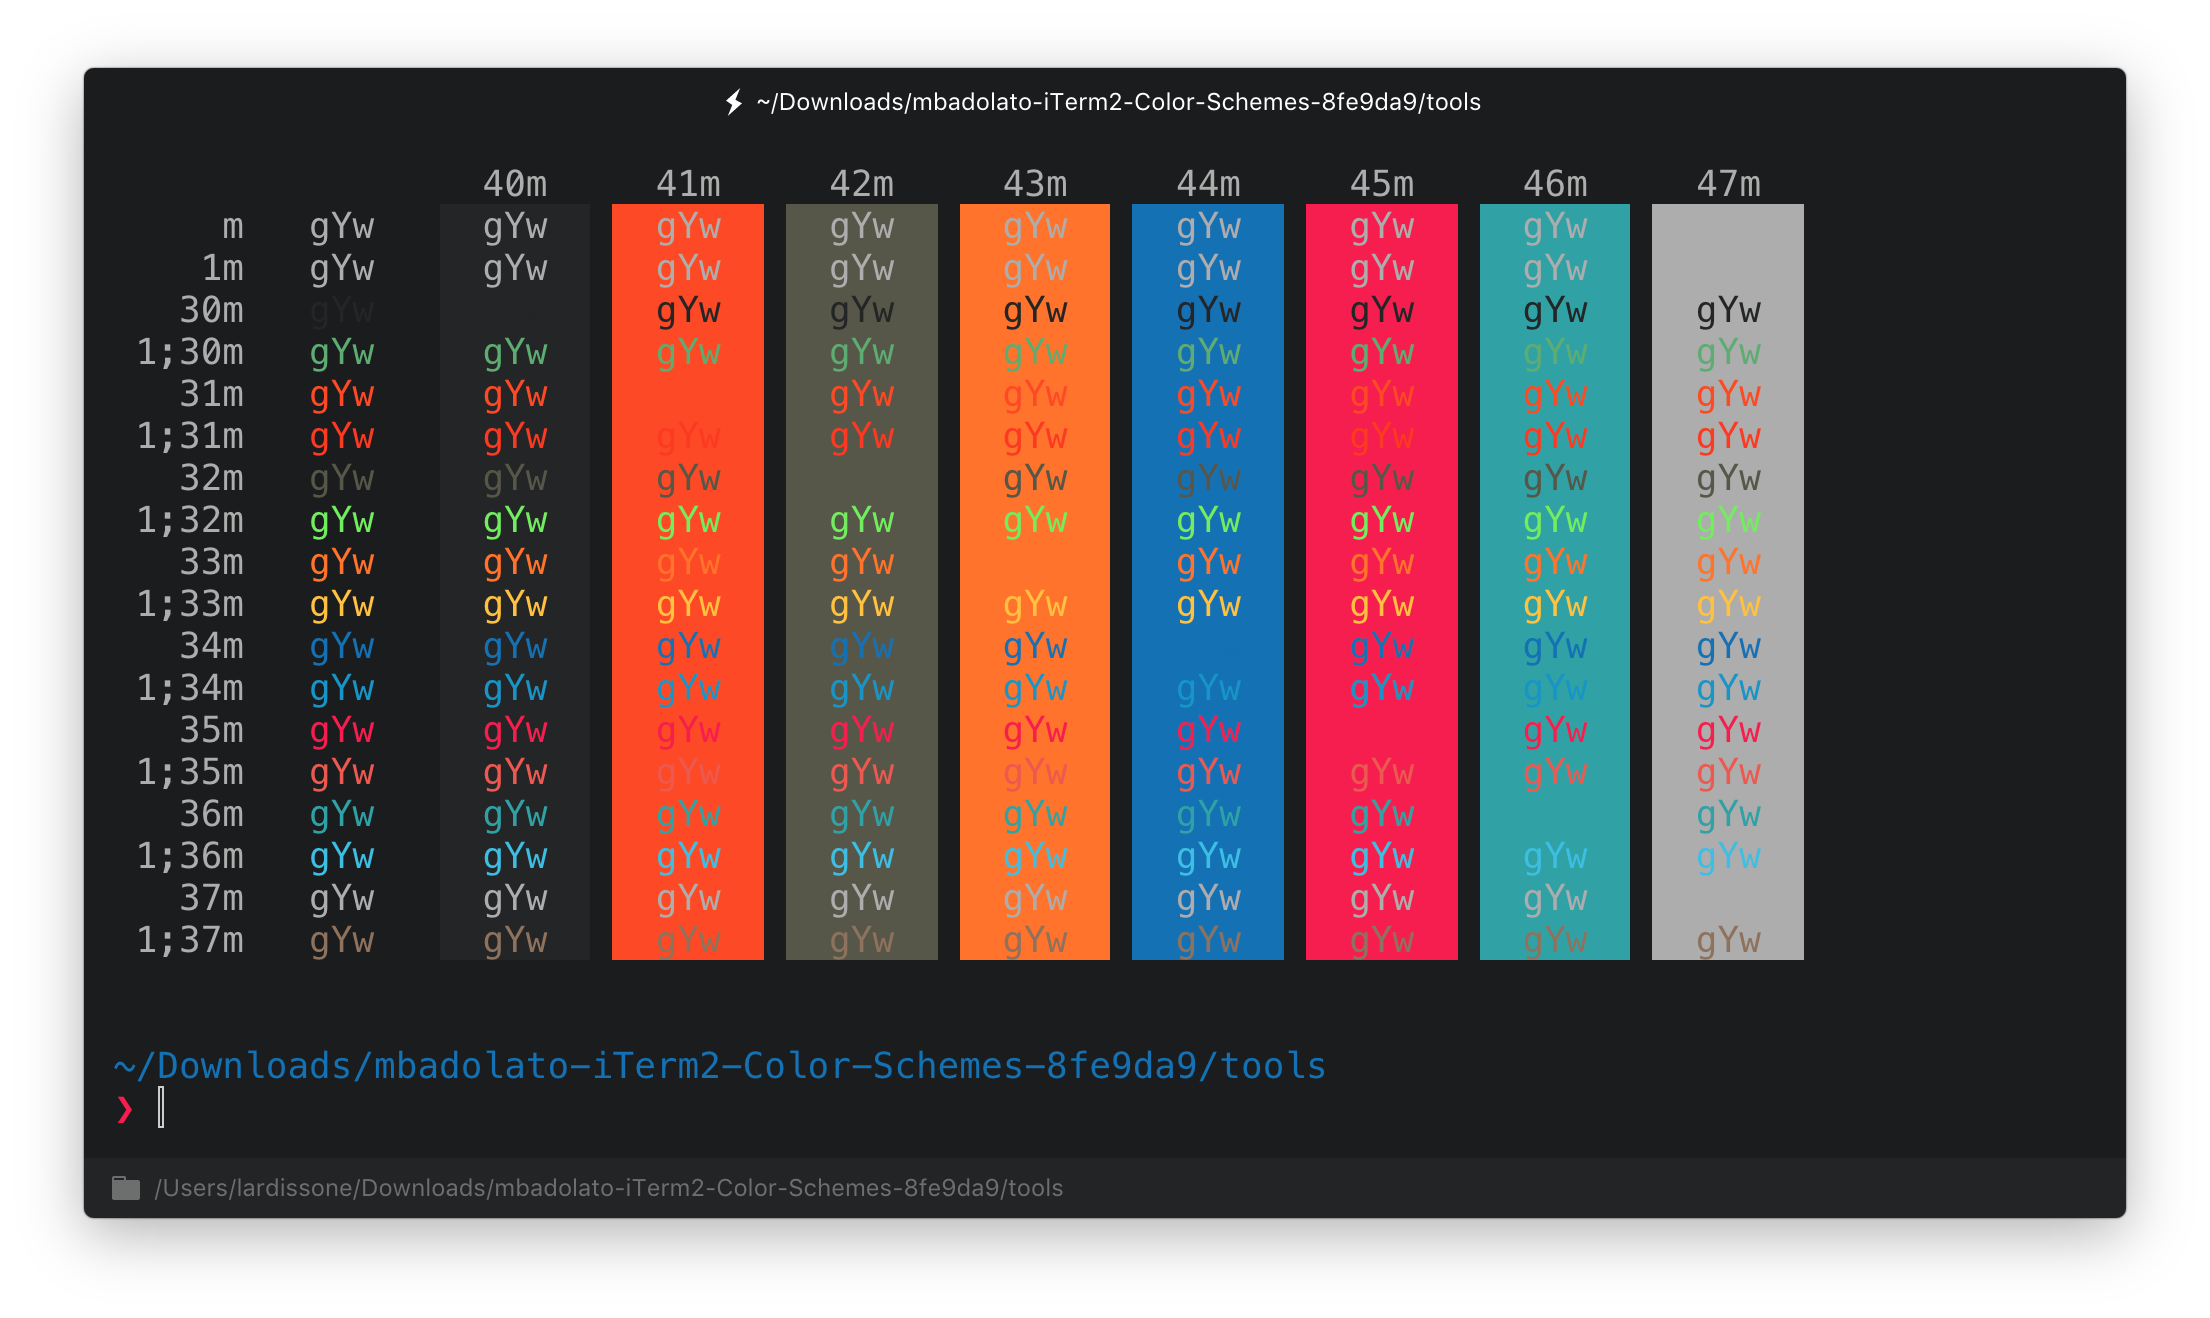
Task: Click the 1;37m row label
Action: [190, 940]
